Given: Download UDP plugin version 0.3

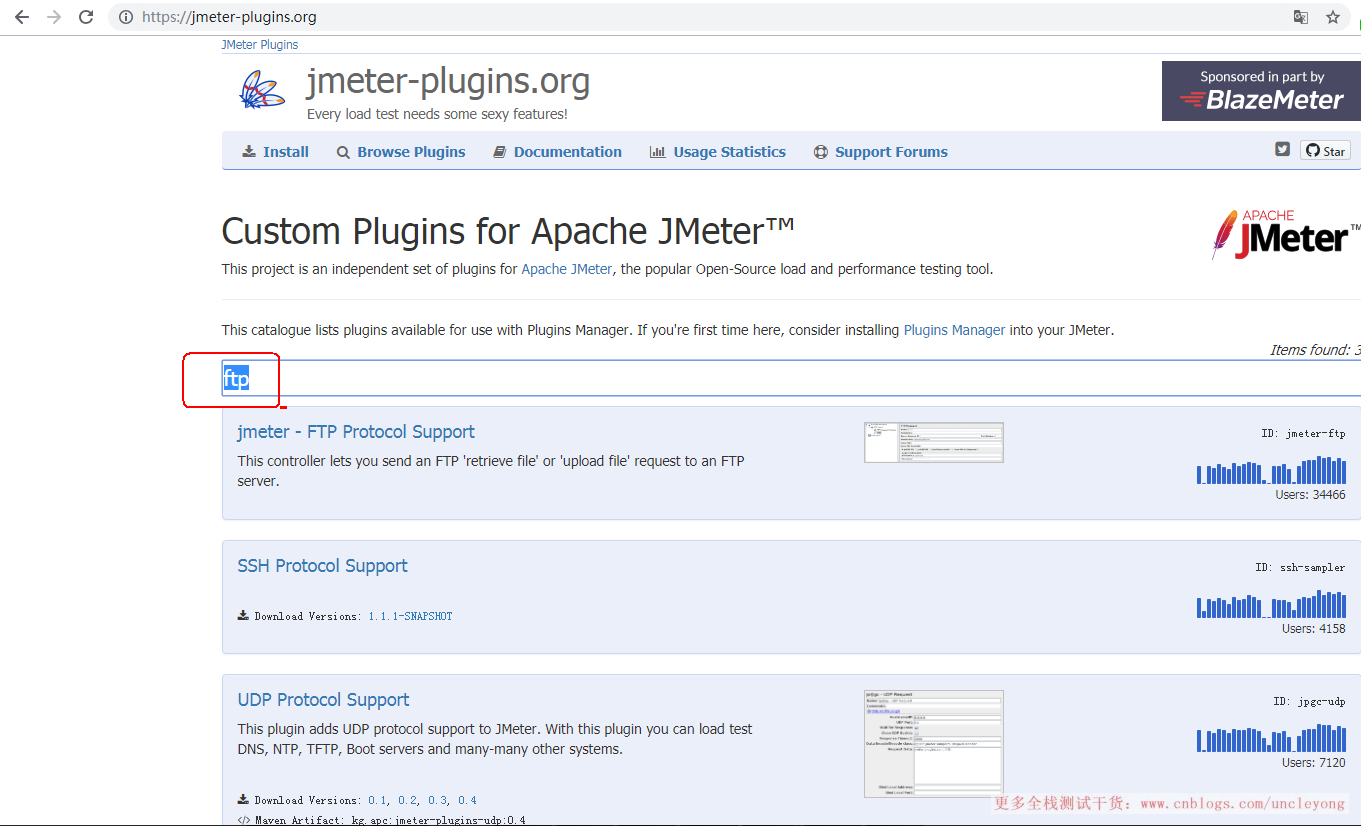Looking at the screenshot, I should (437, 800).
